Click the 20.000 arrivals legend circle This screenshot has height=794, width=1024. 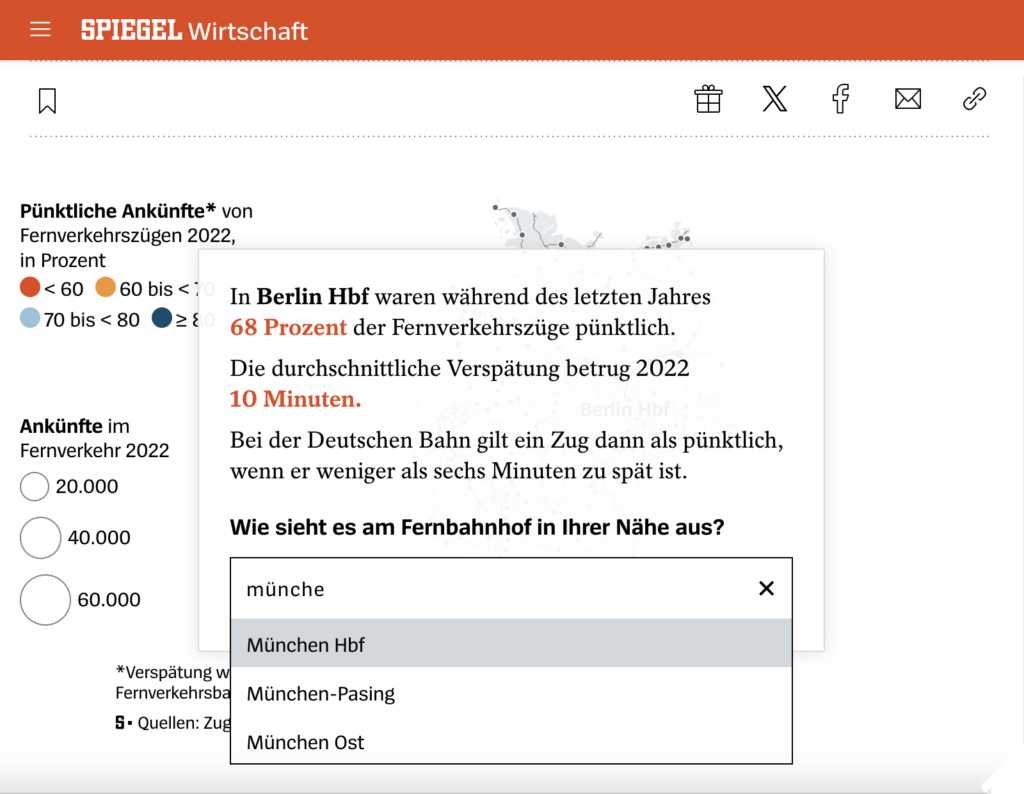(x=35, y=486)
